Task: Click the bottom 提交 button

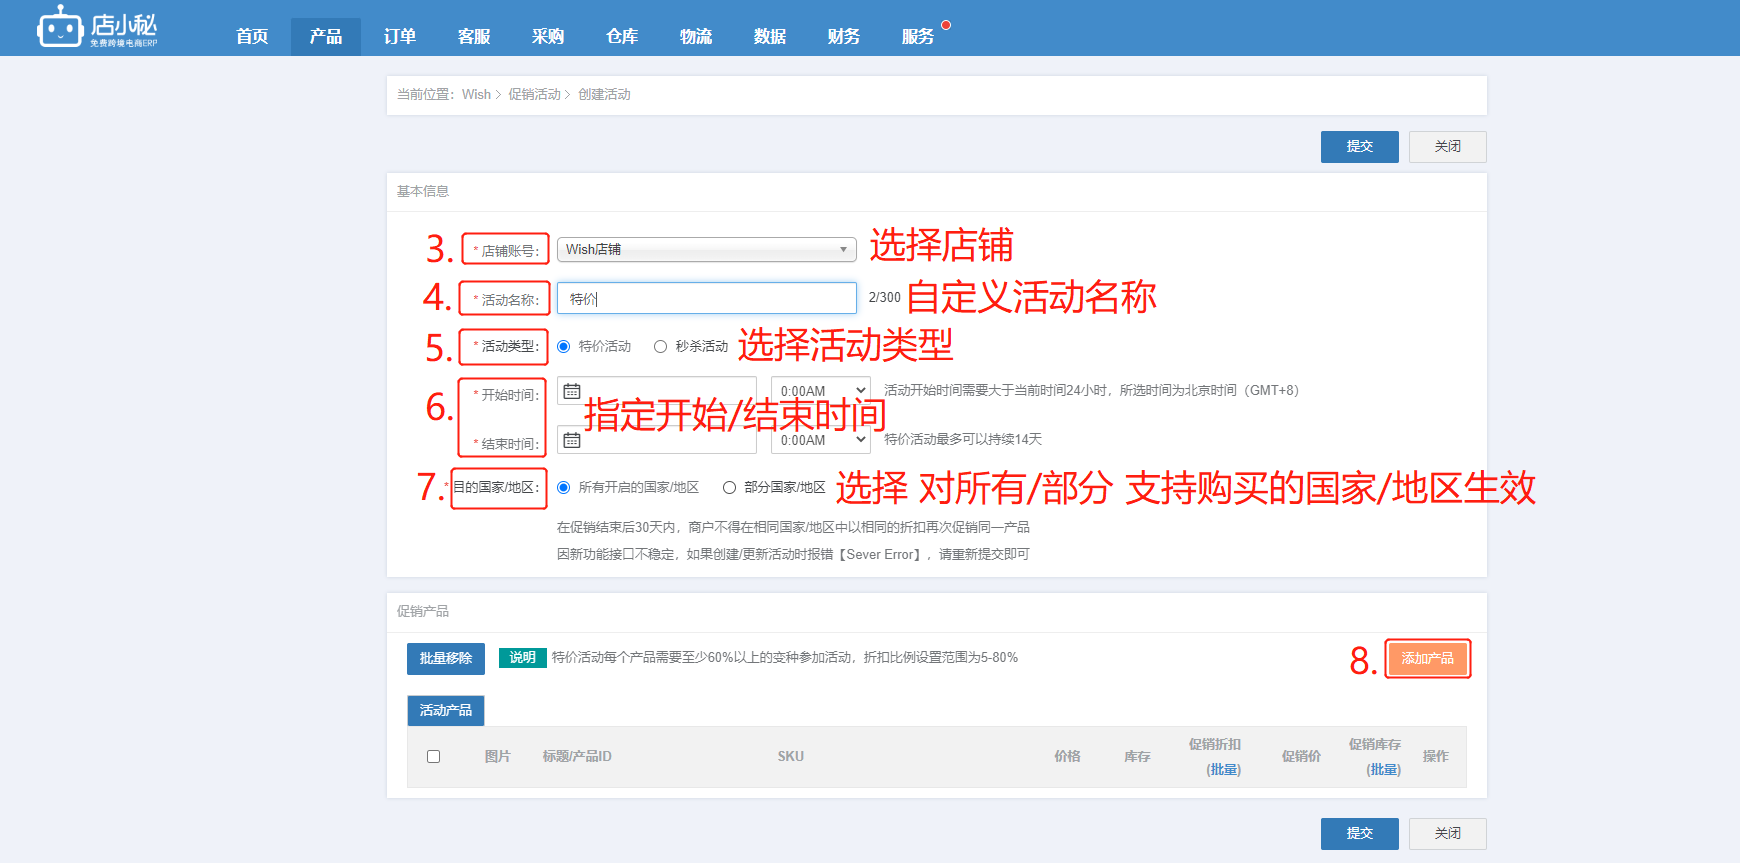Action: (1360, 834)
